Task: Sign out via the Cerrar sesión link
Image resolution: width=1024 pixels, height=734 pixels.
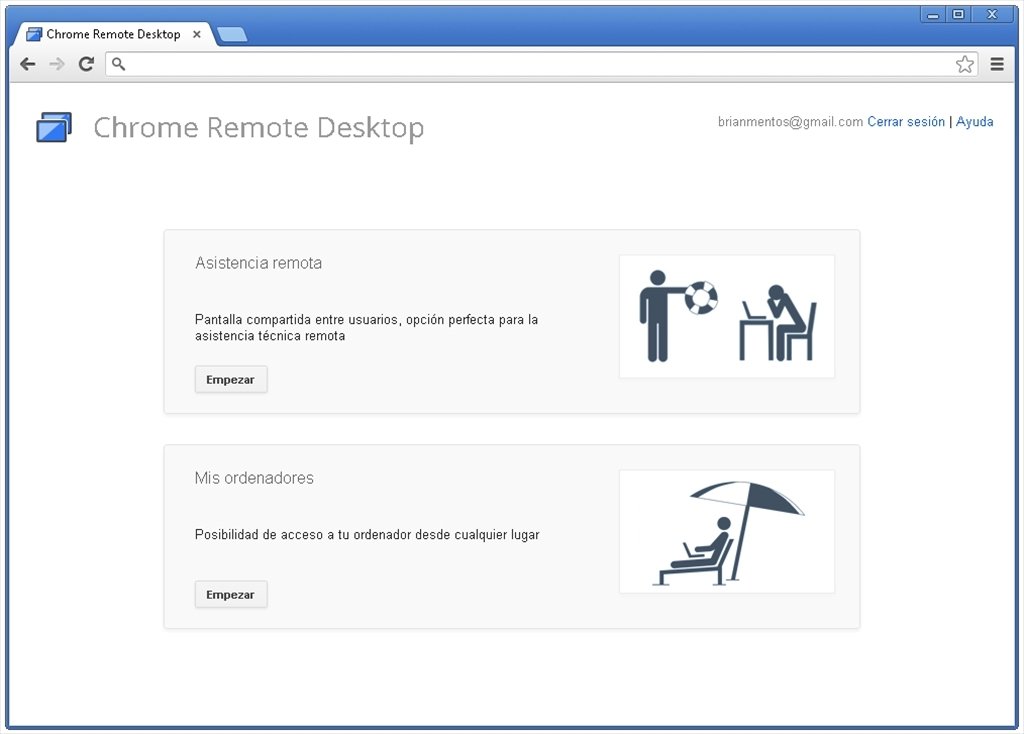Action: point(906,121)
